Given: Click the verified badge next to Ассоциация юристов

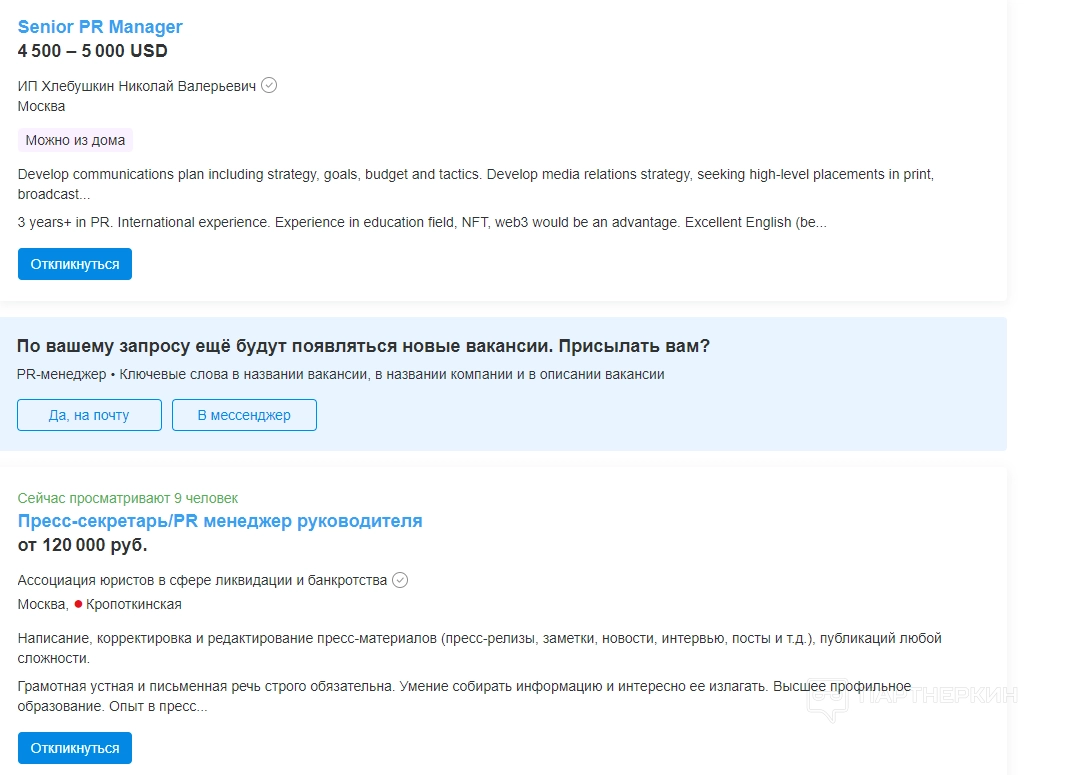Looking at the screenshot, I should pyautogui.click(x=400, y=580).
